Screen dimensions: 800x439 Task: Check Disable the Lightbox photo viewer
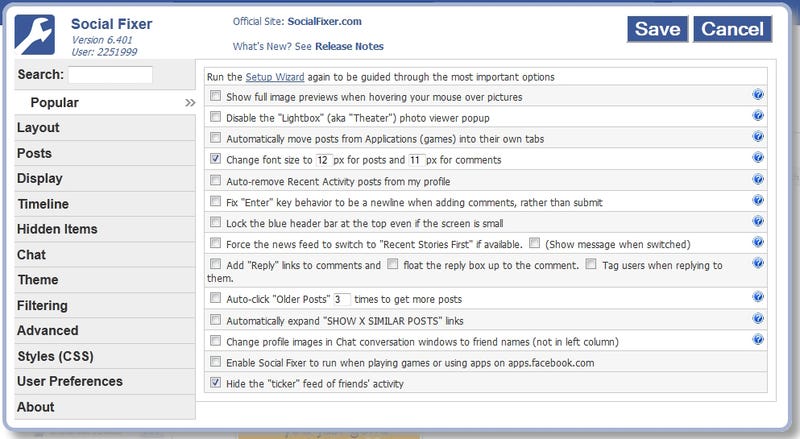[216, 117]
